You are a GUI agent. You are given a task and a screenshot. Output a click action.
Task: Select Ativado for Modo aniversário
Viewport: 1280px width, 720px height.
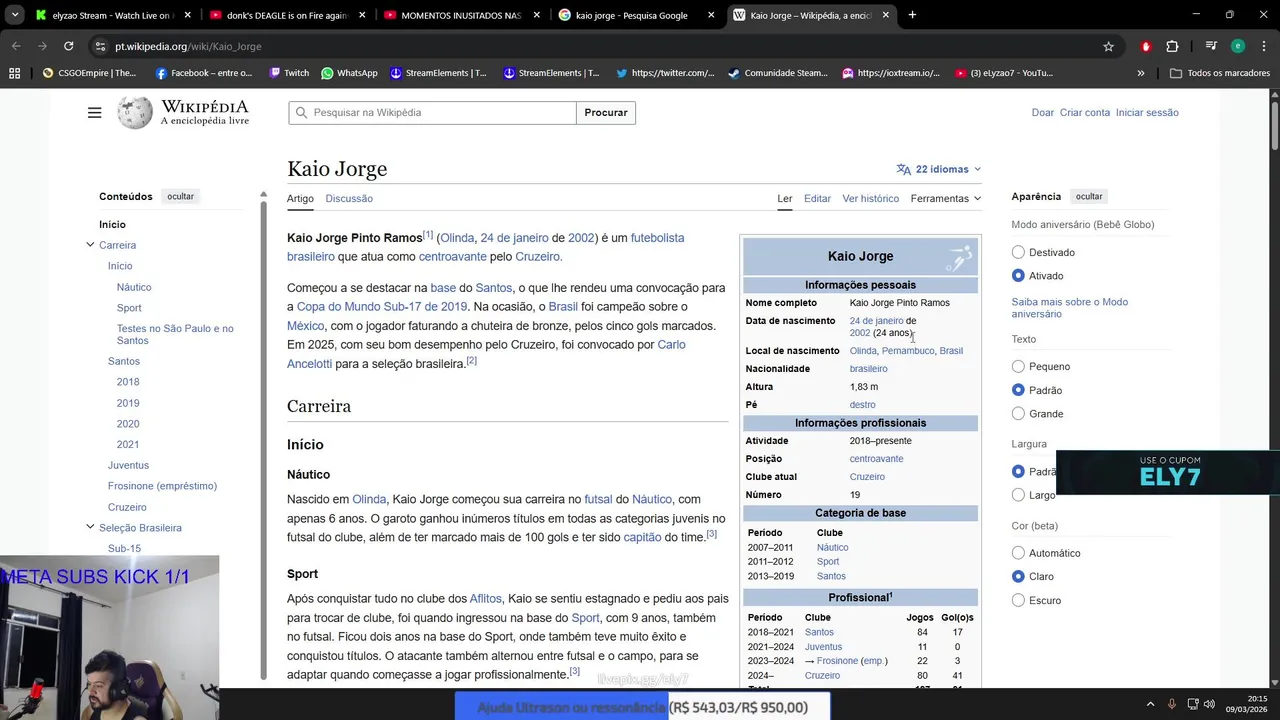1018,275
